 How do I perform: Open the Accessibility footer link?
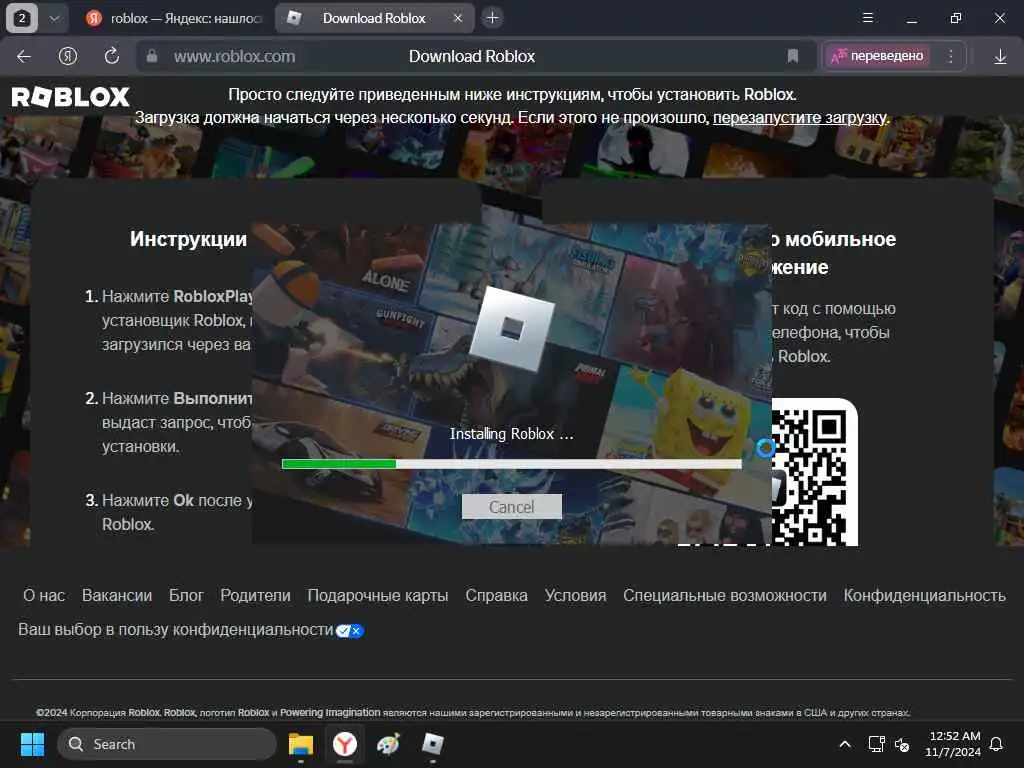[724, 596]
